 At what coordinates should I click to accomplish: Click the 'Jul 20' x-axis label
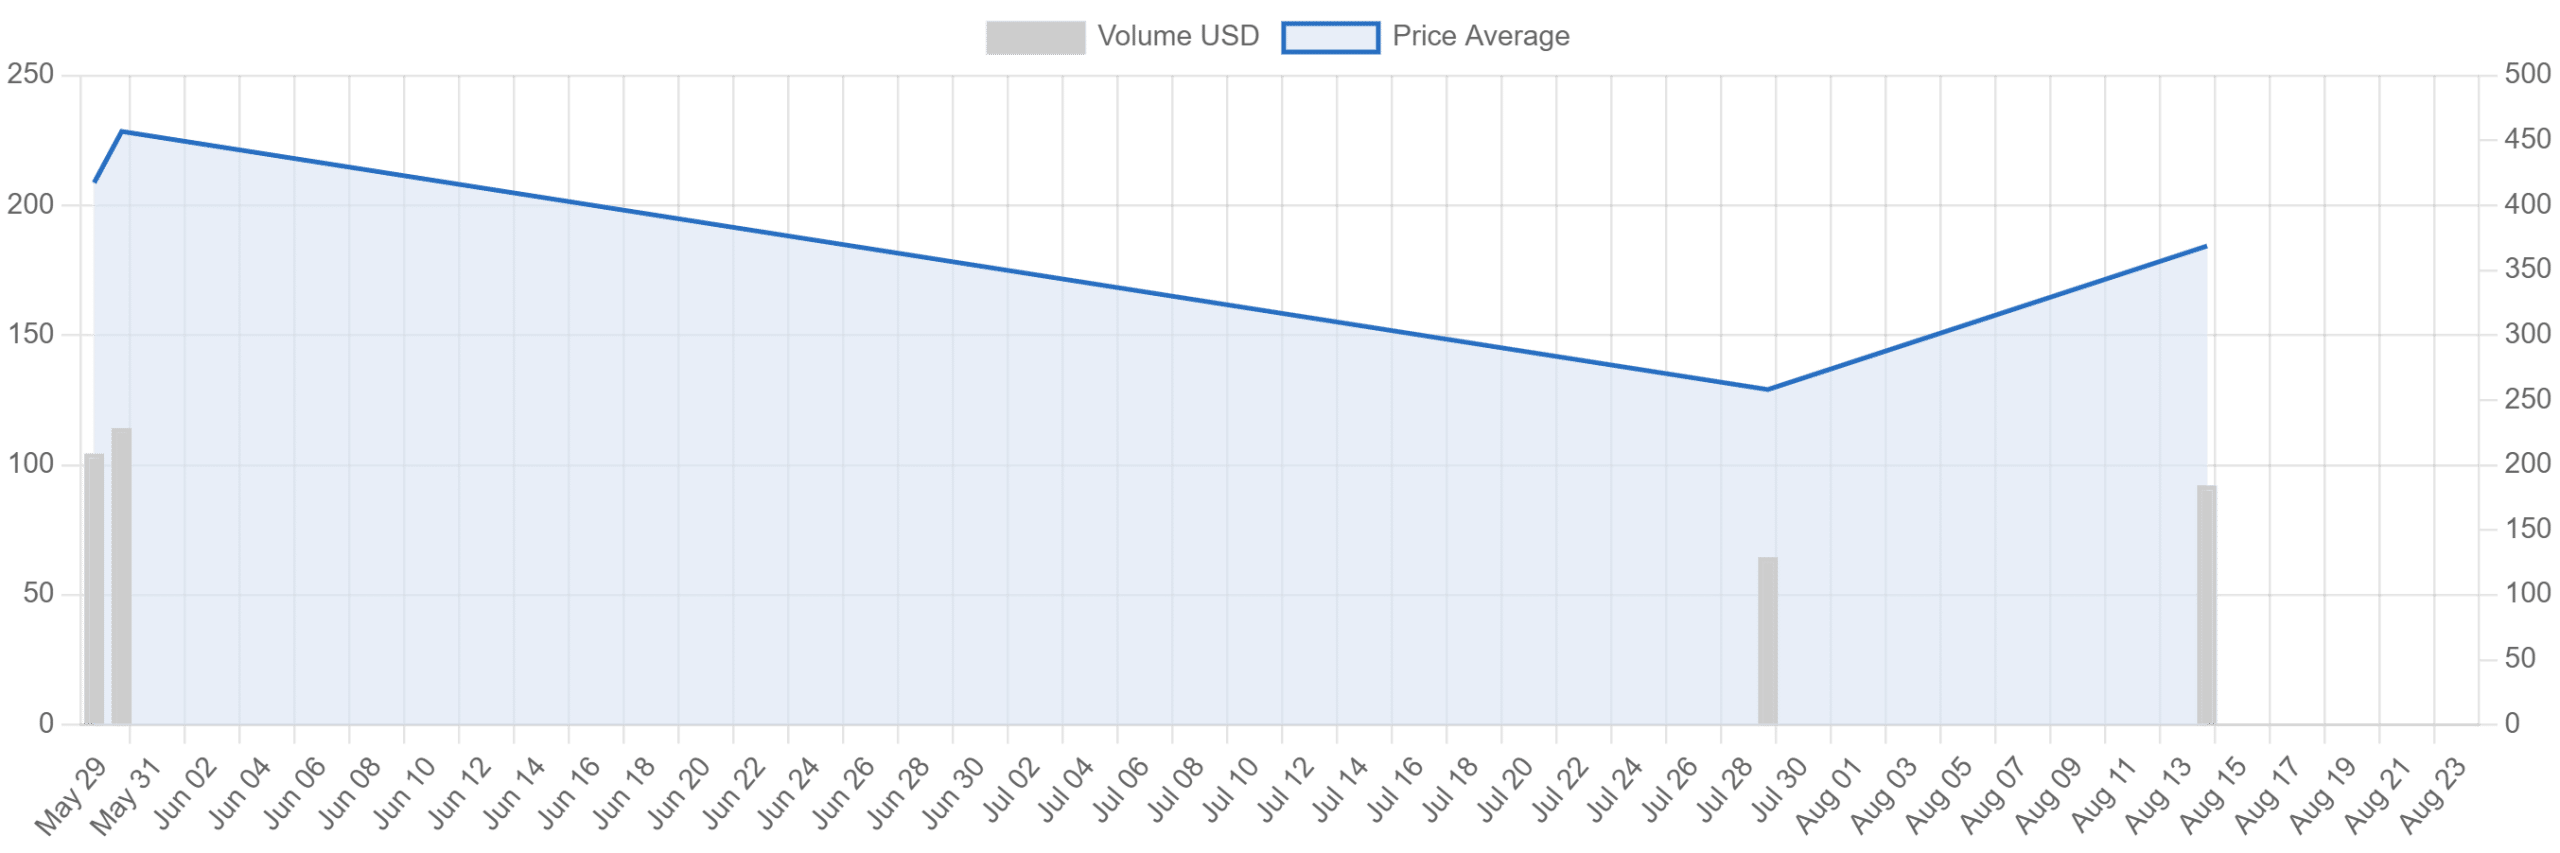pos(1506,790)
